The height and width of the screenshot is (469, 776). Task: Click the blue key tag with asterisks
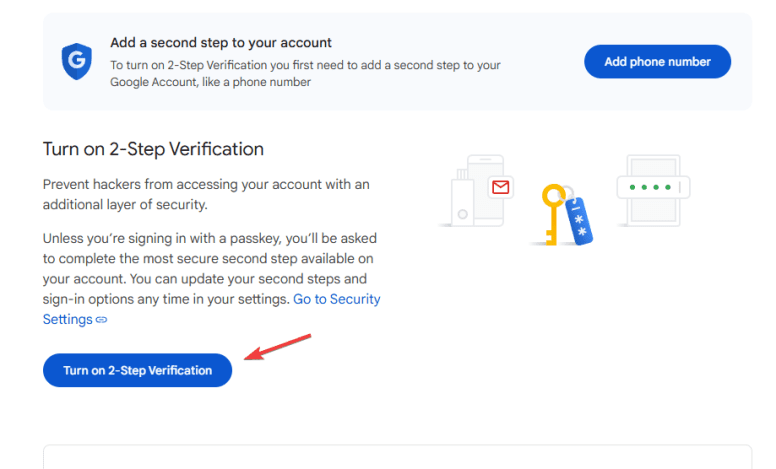pos(579,220)
